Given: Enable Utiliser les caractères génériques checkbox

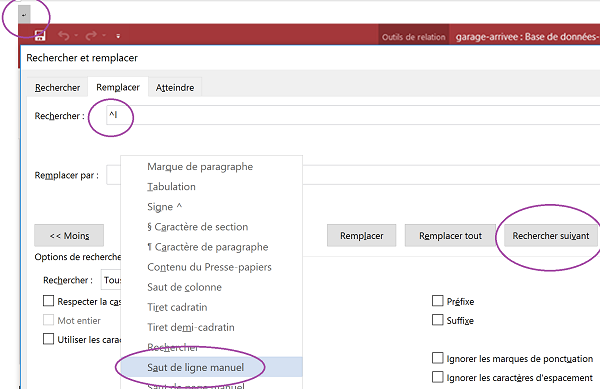Looking at the screenshot, I should [49, 339].
